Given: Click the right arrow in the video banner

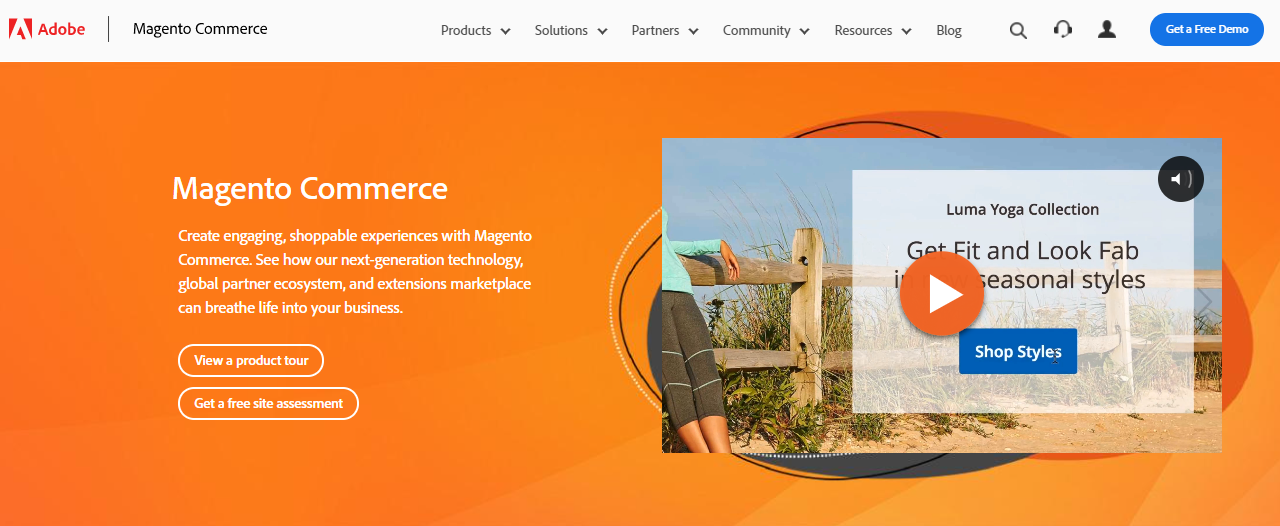Looking at the screenshot, I should pos(1205,301).
